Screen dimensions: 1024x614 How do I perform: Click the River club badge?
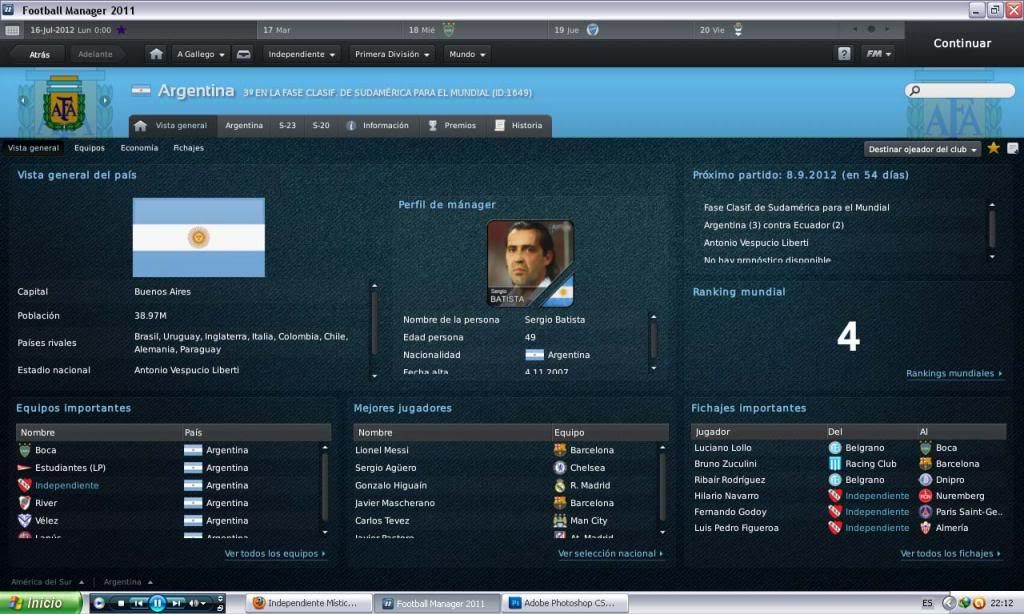click(x=25, y=503)
